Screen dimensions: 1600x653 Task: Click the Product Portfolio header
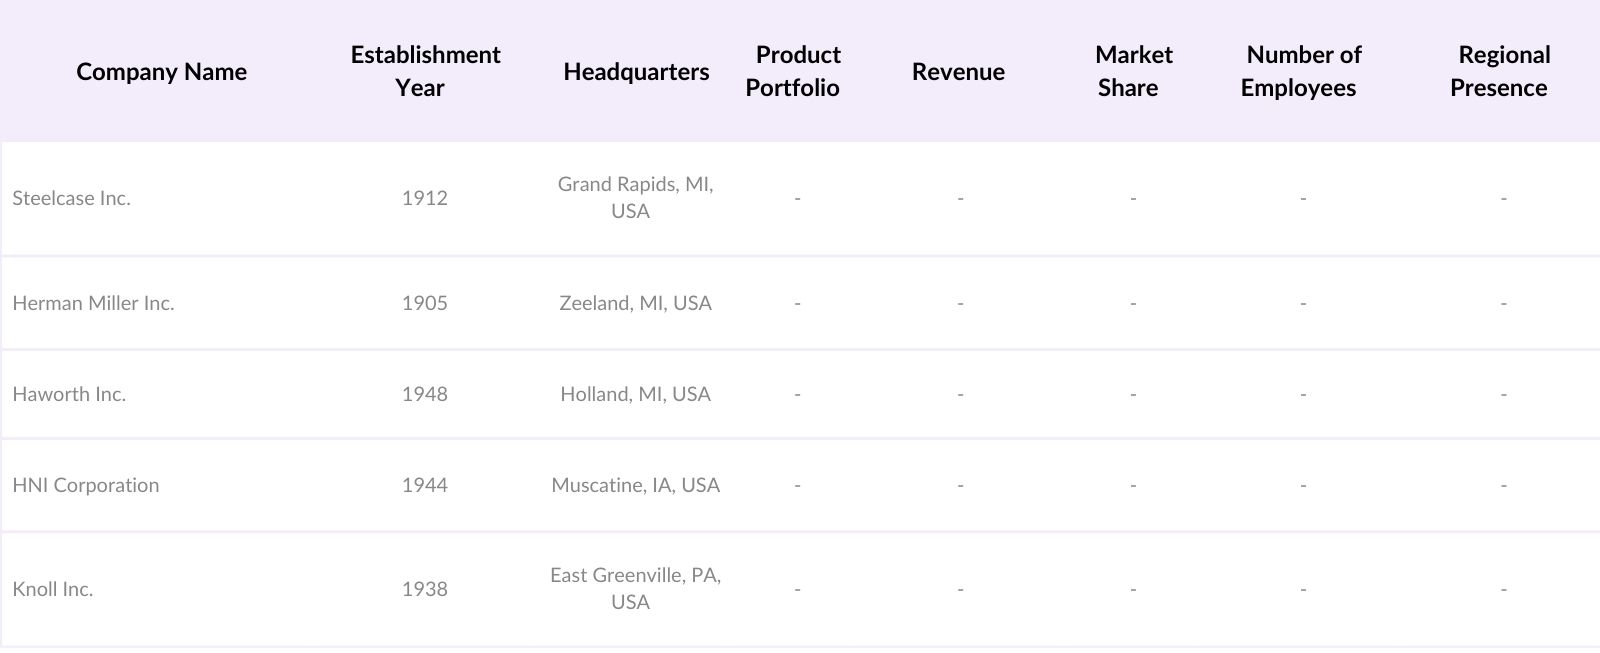coord(797,71)
